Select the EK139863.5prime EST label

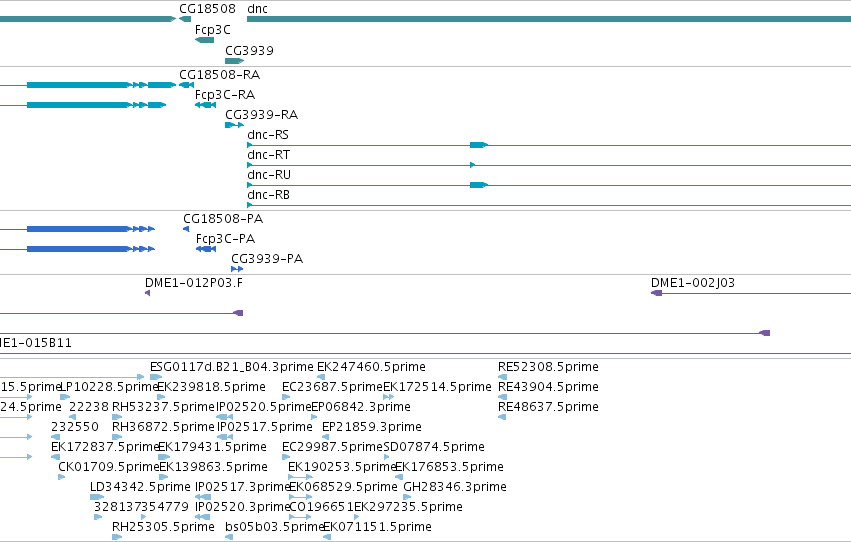213,468
